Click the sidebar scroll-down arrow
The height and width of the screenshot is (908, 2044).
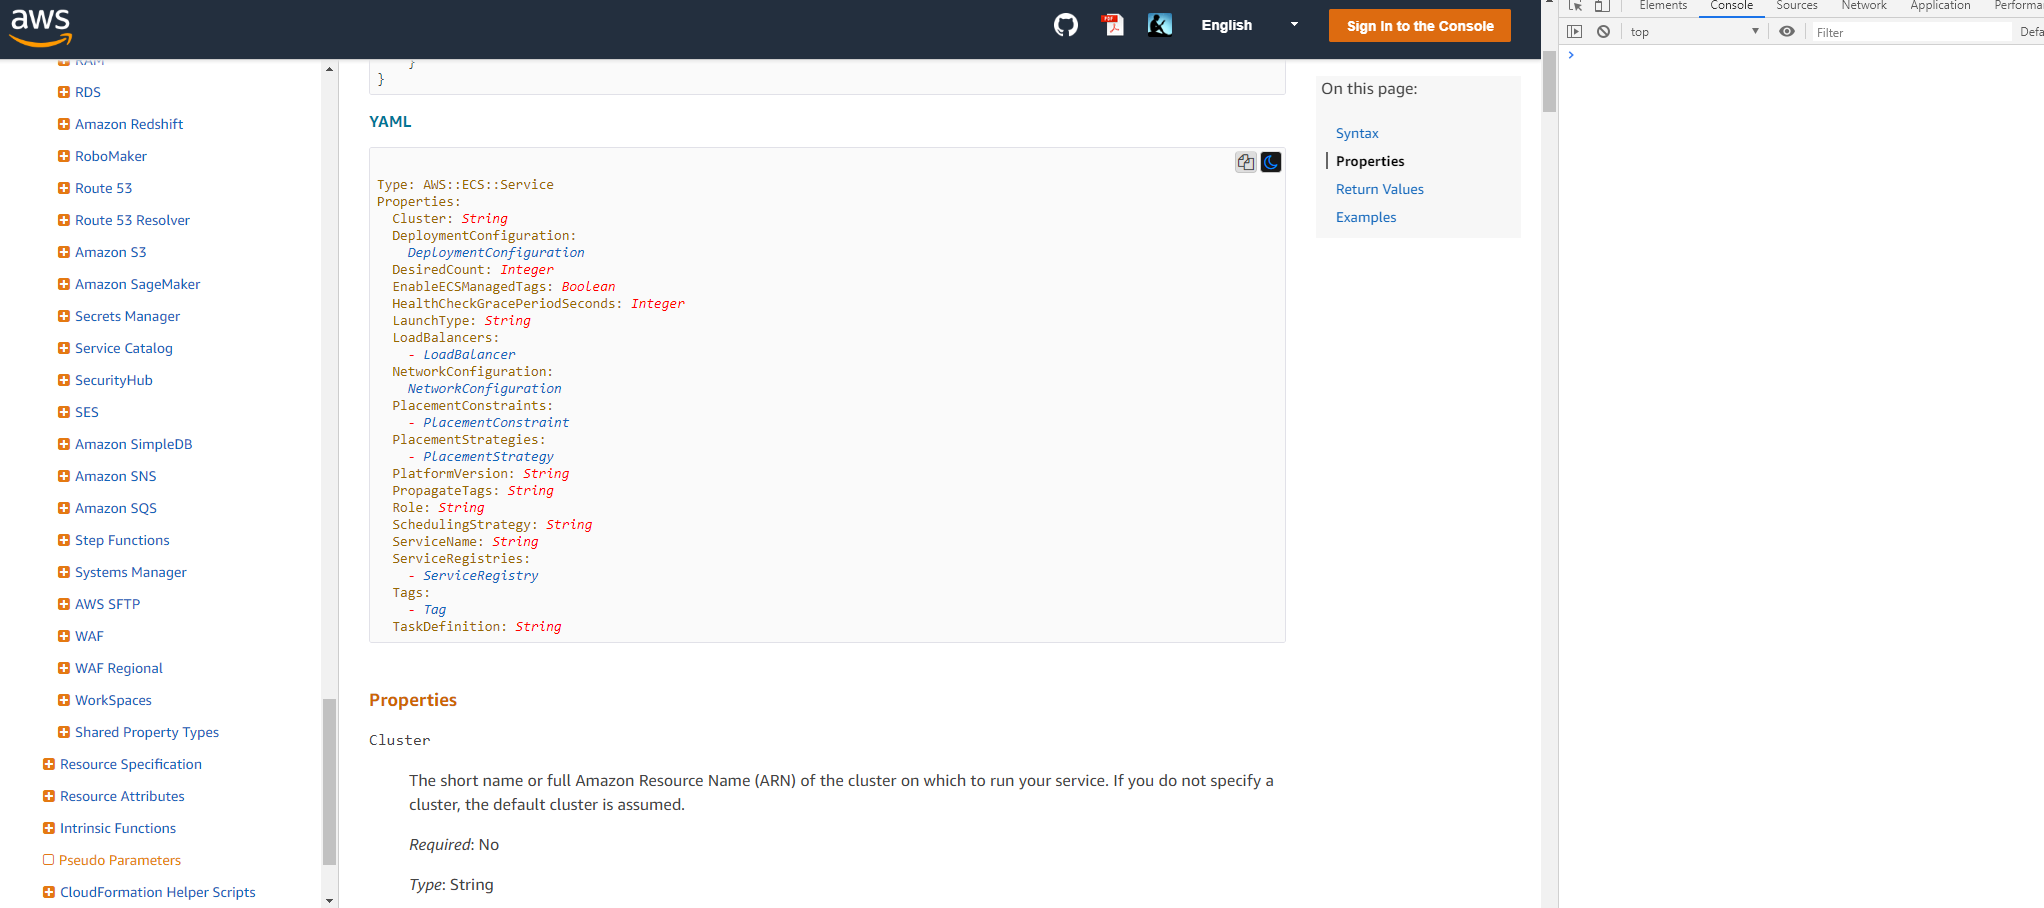click(x=329, y=900)
